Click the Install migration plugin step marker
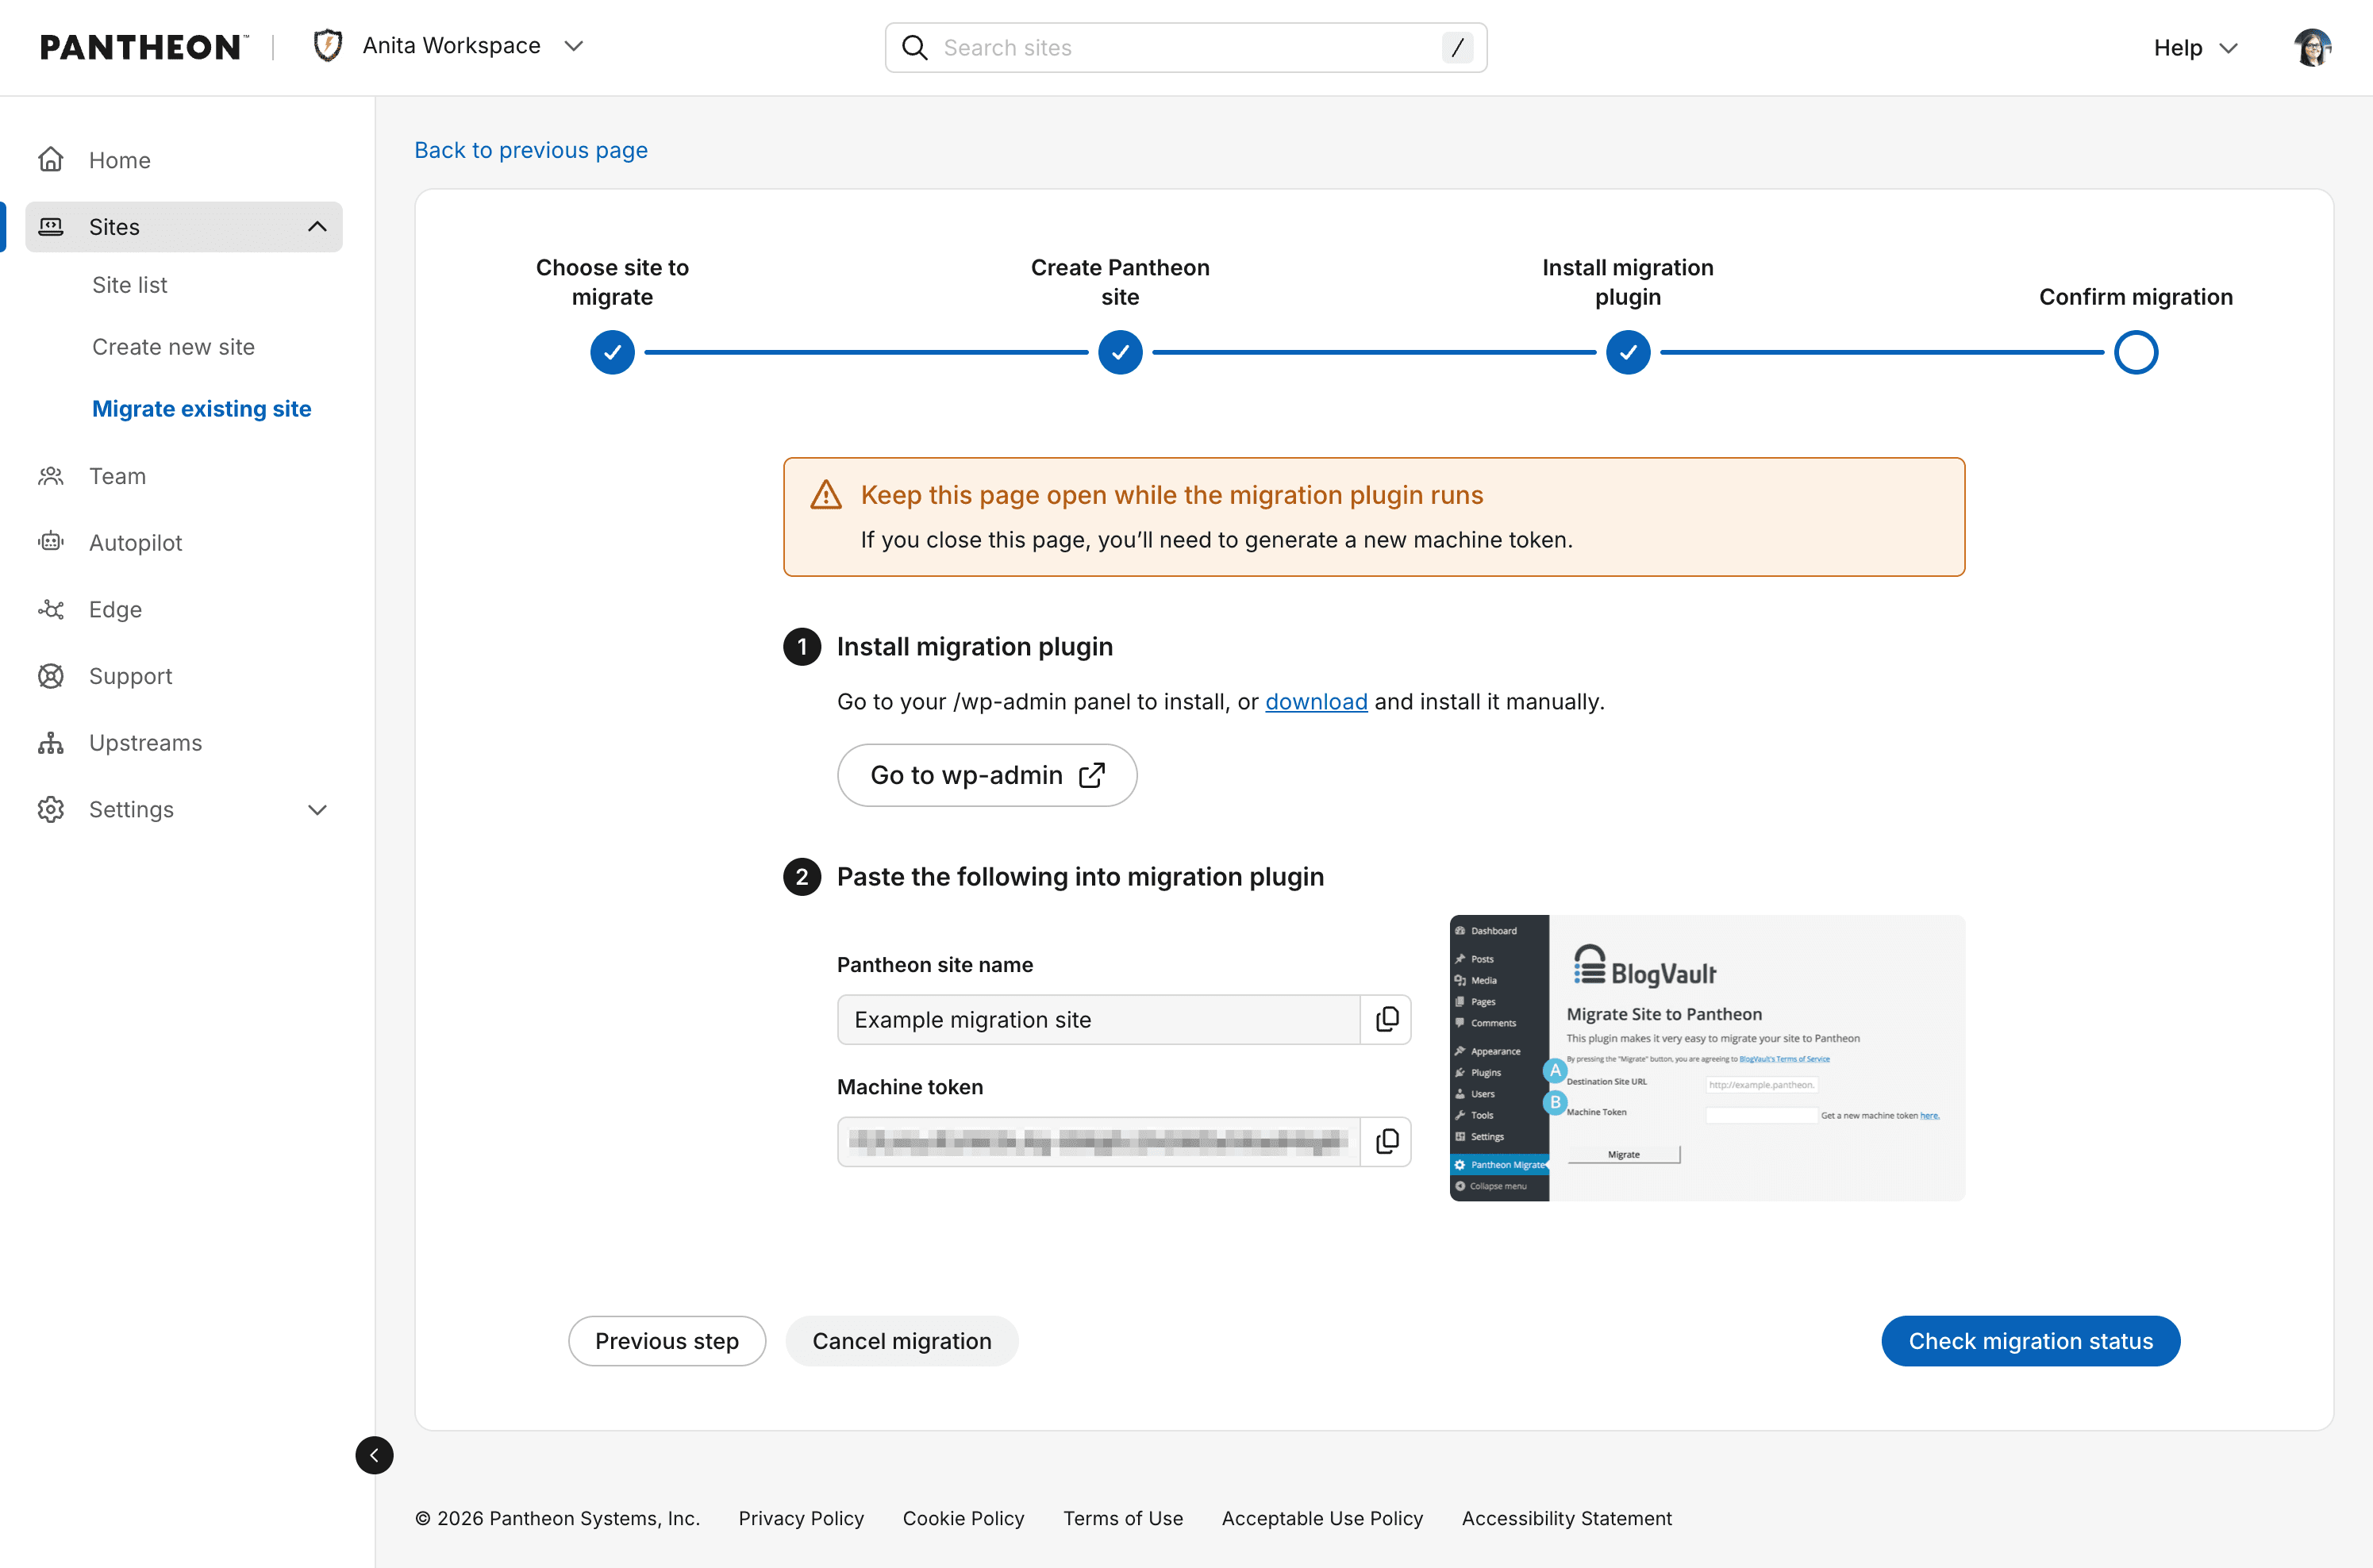The image size is (2373, 1568). [x=1628, y=353]
